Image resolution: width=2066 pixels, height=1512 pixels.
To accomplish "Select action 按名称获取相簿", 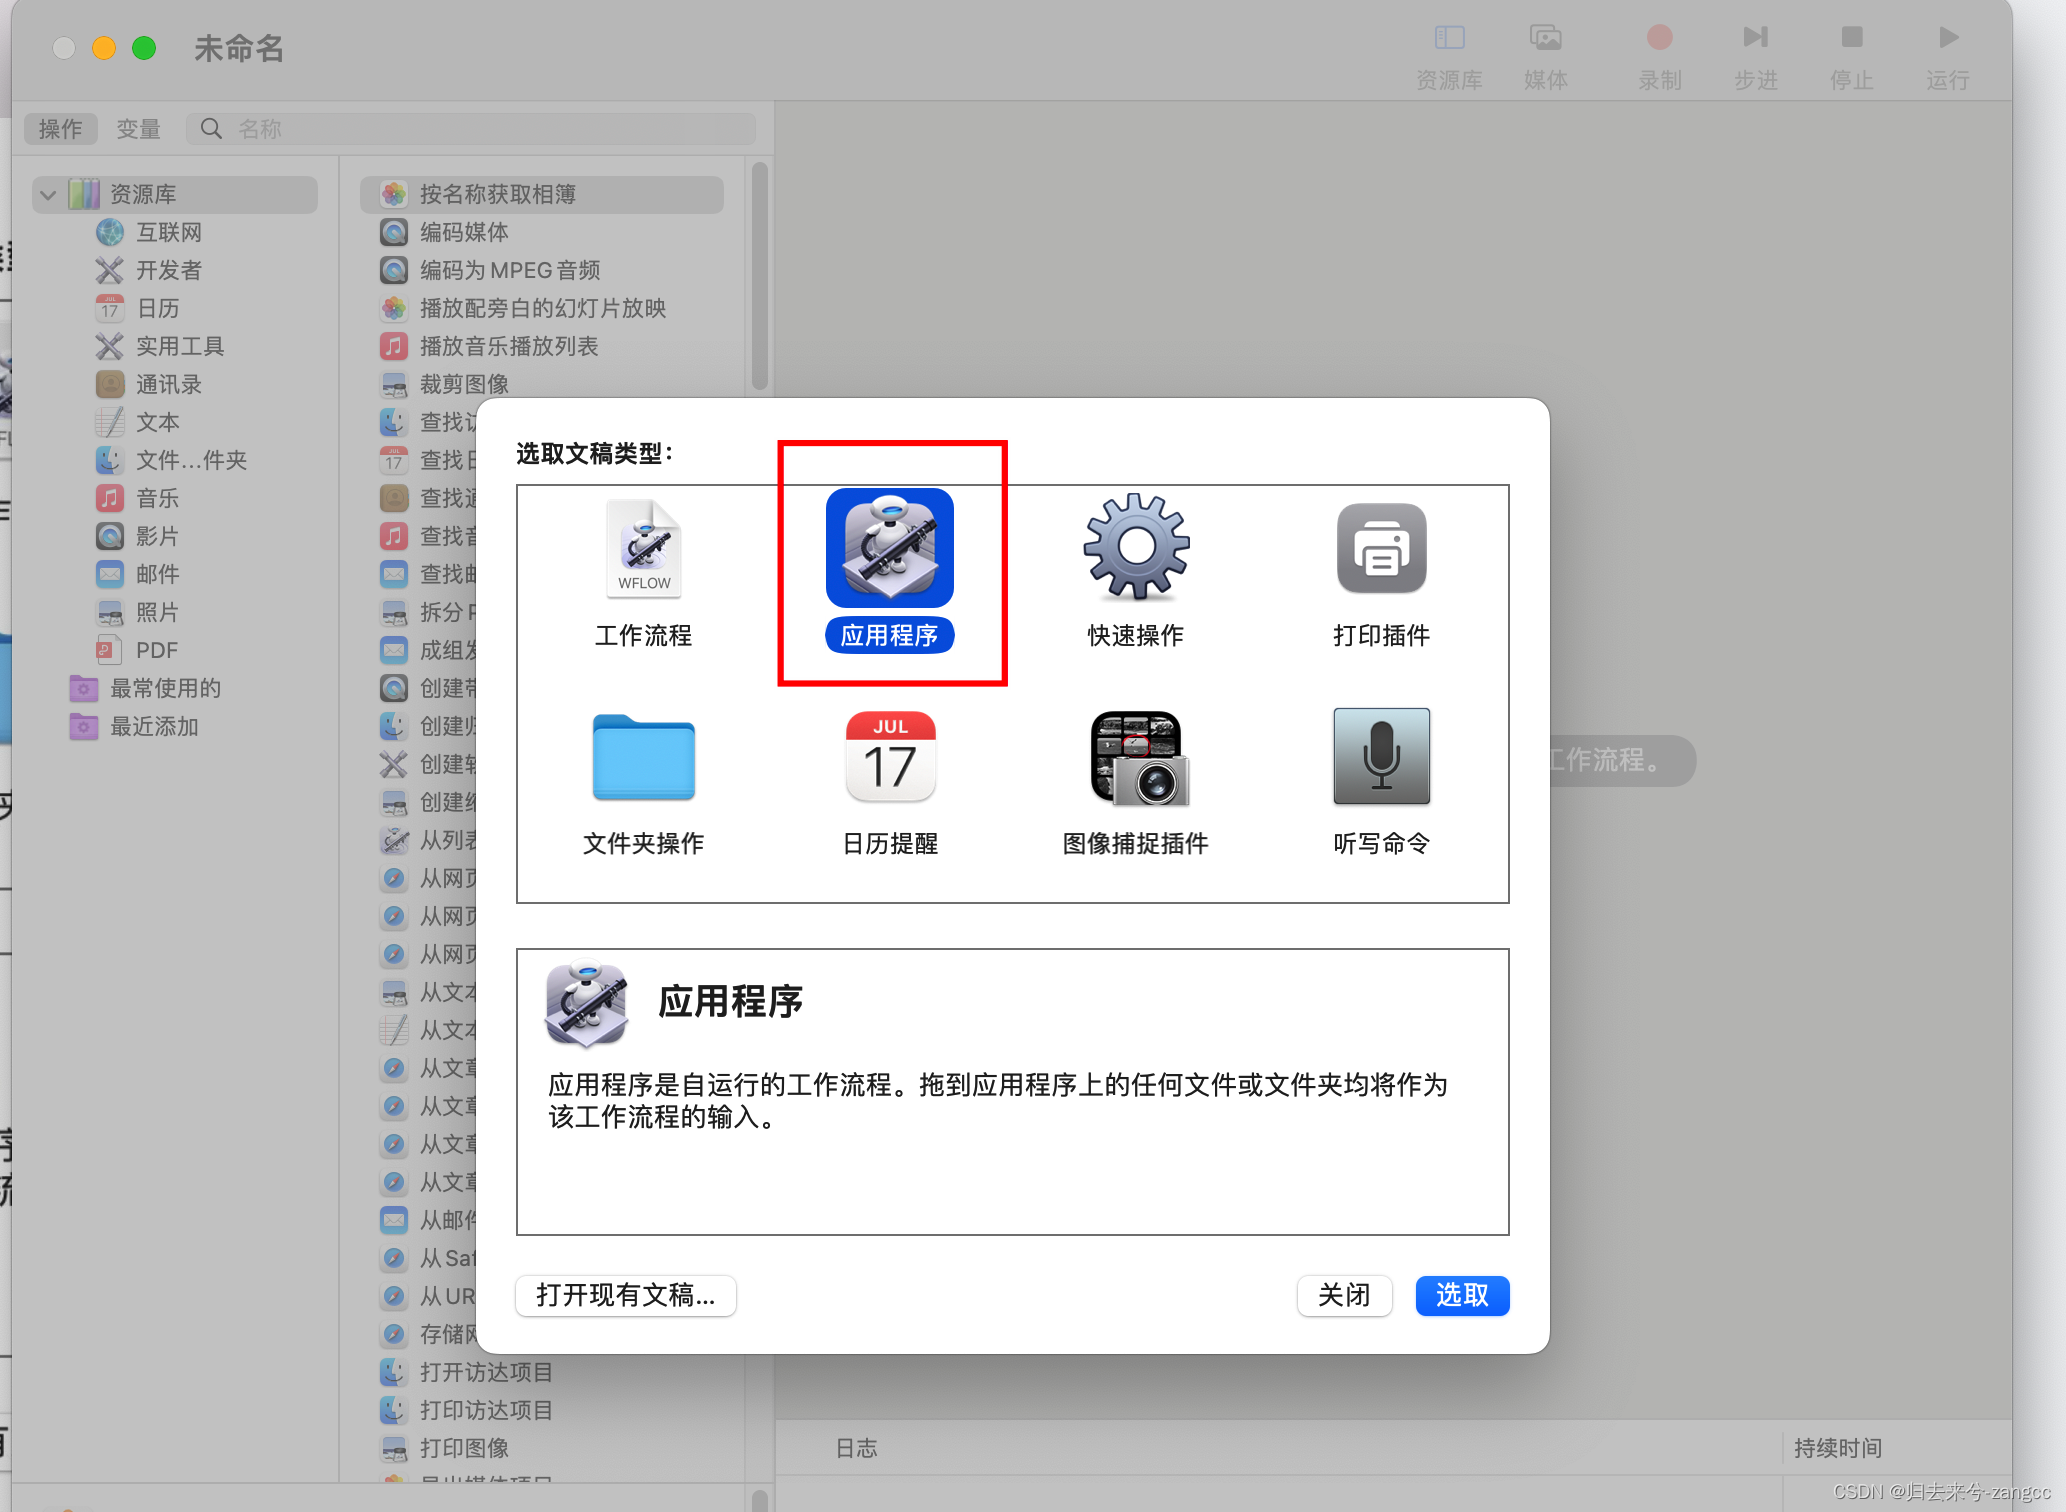I will coord(542,194).
